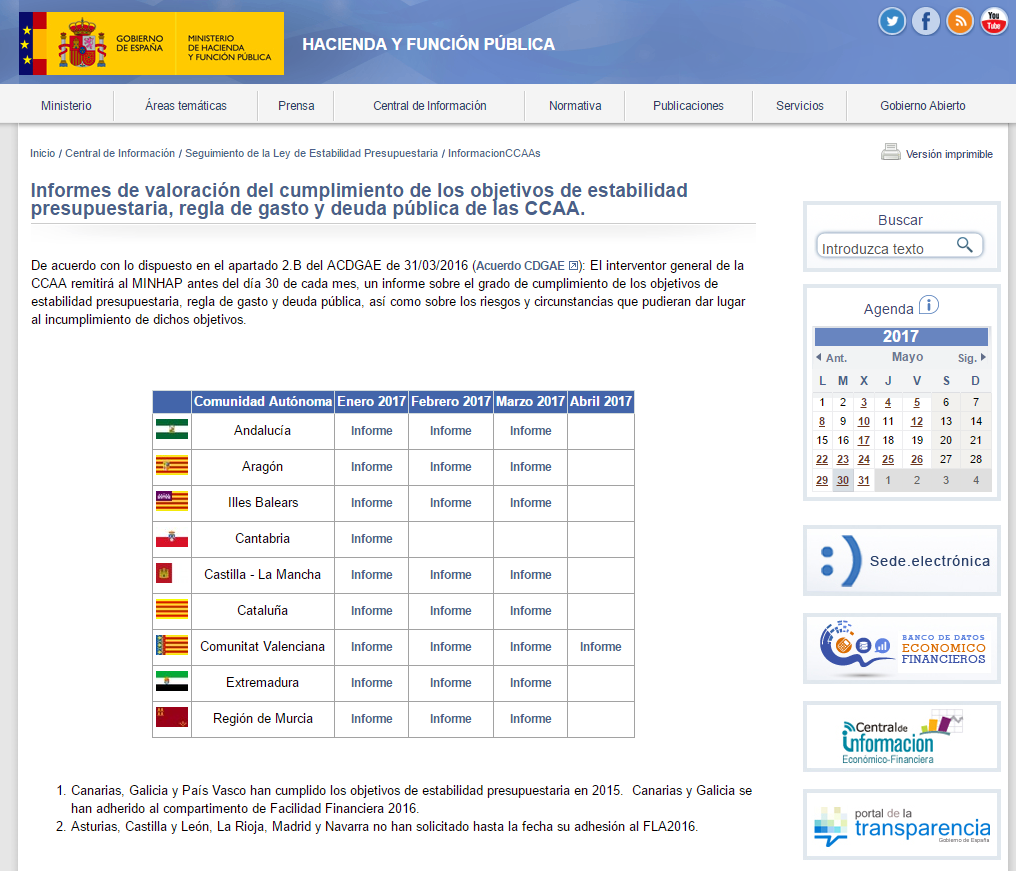Open the Facebook social icon
The width and height of the screenshot is (1016, 871).
(x=926, y=21)
